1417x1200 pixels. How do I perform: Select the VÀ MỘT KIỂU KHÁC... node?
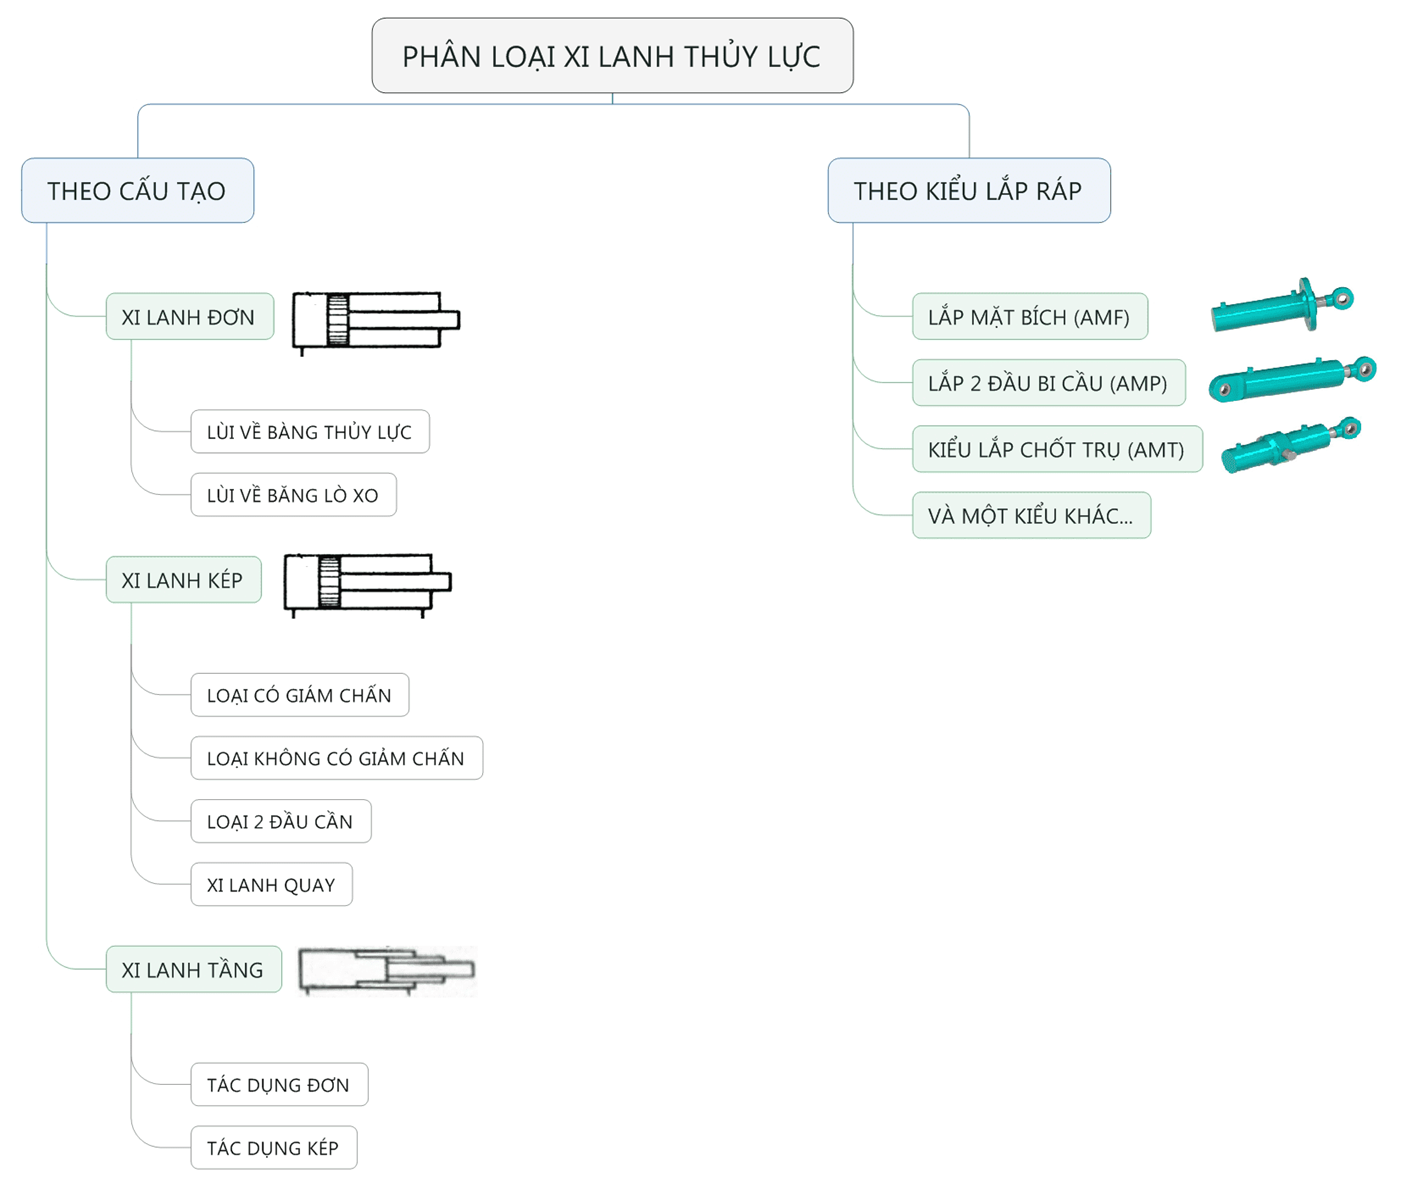[1031, 516]
